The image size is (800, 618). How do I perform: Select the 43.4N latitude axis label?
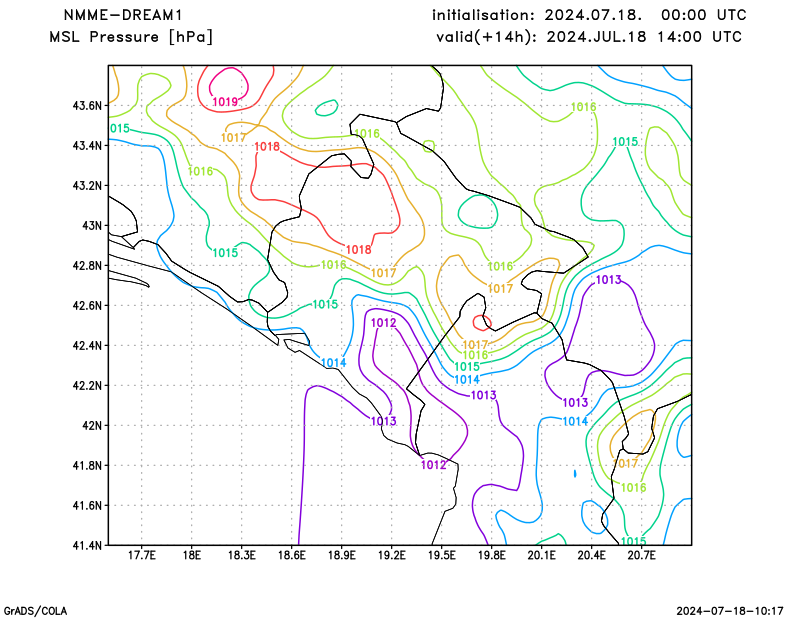(87, 145)
